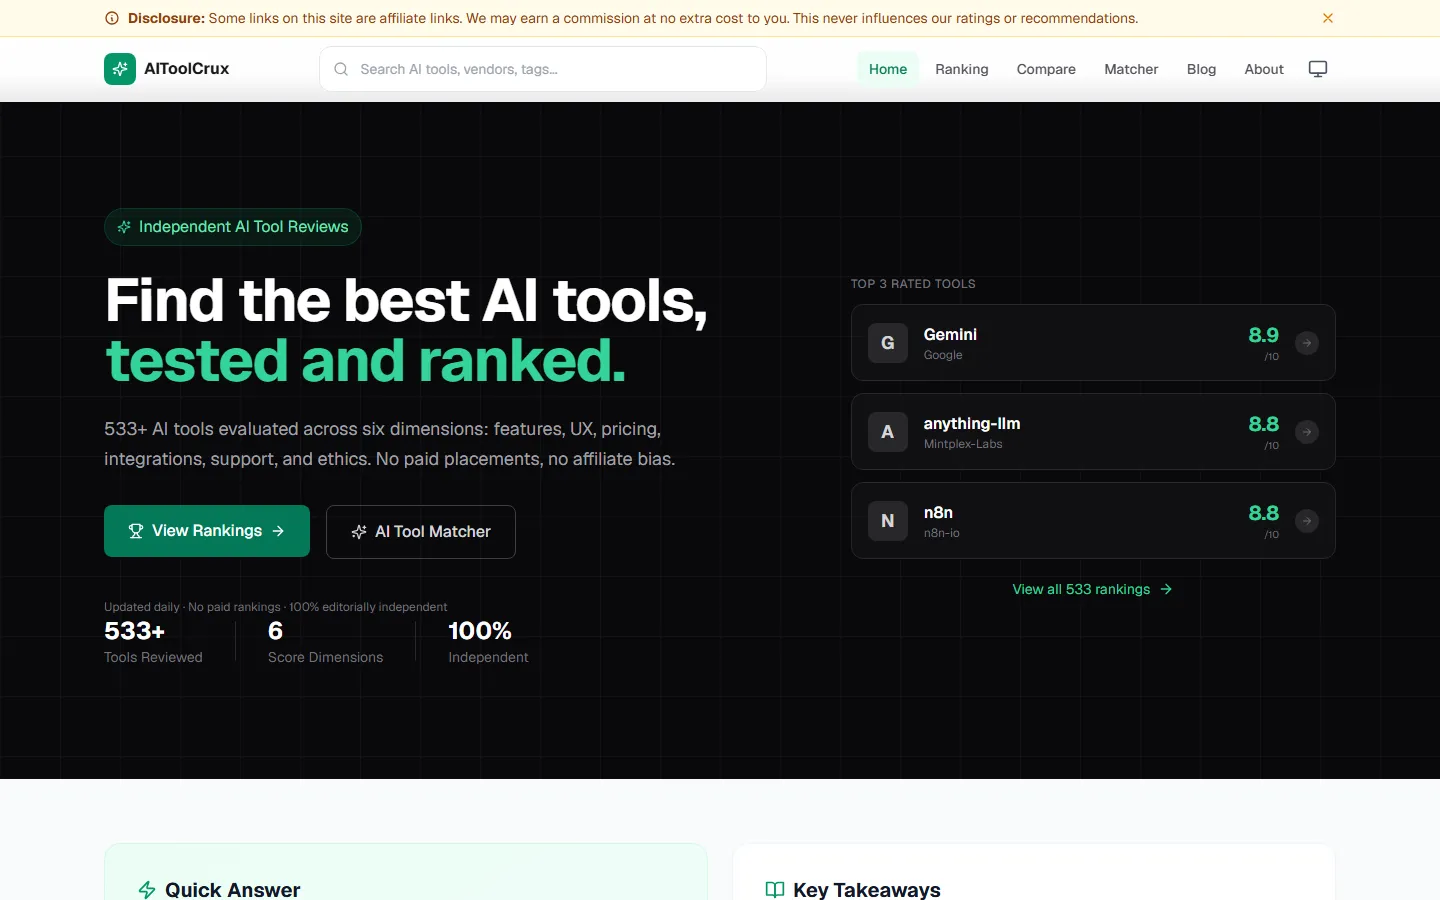This screenshot has height=900, width=1440.
Task: Visit the Blog page
Action: [1201, 69]
